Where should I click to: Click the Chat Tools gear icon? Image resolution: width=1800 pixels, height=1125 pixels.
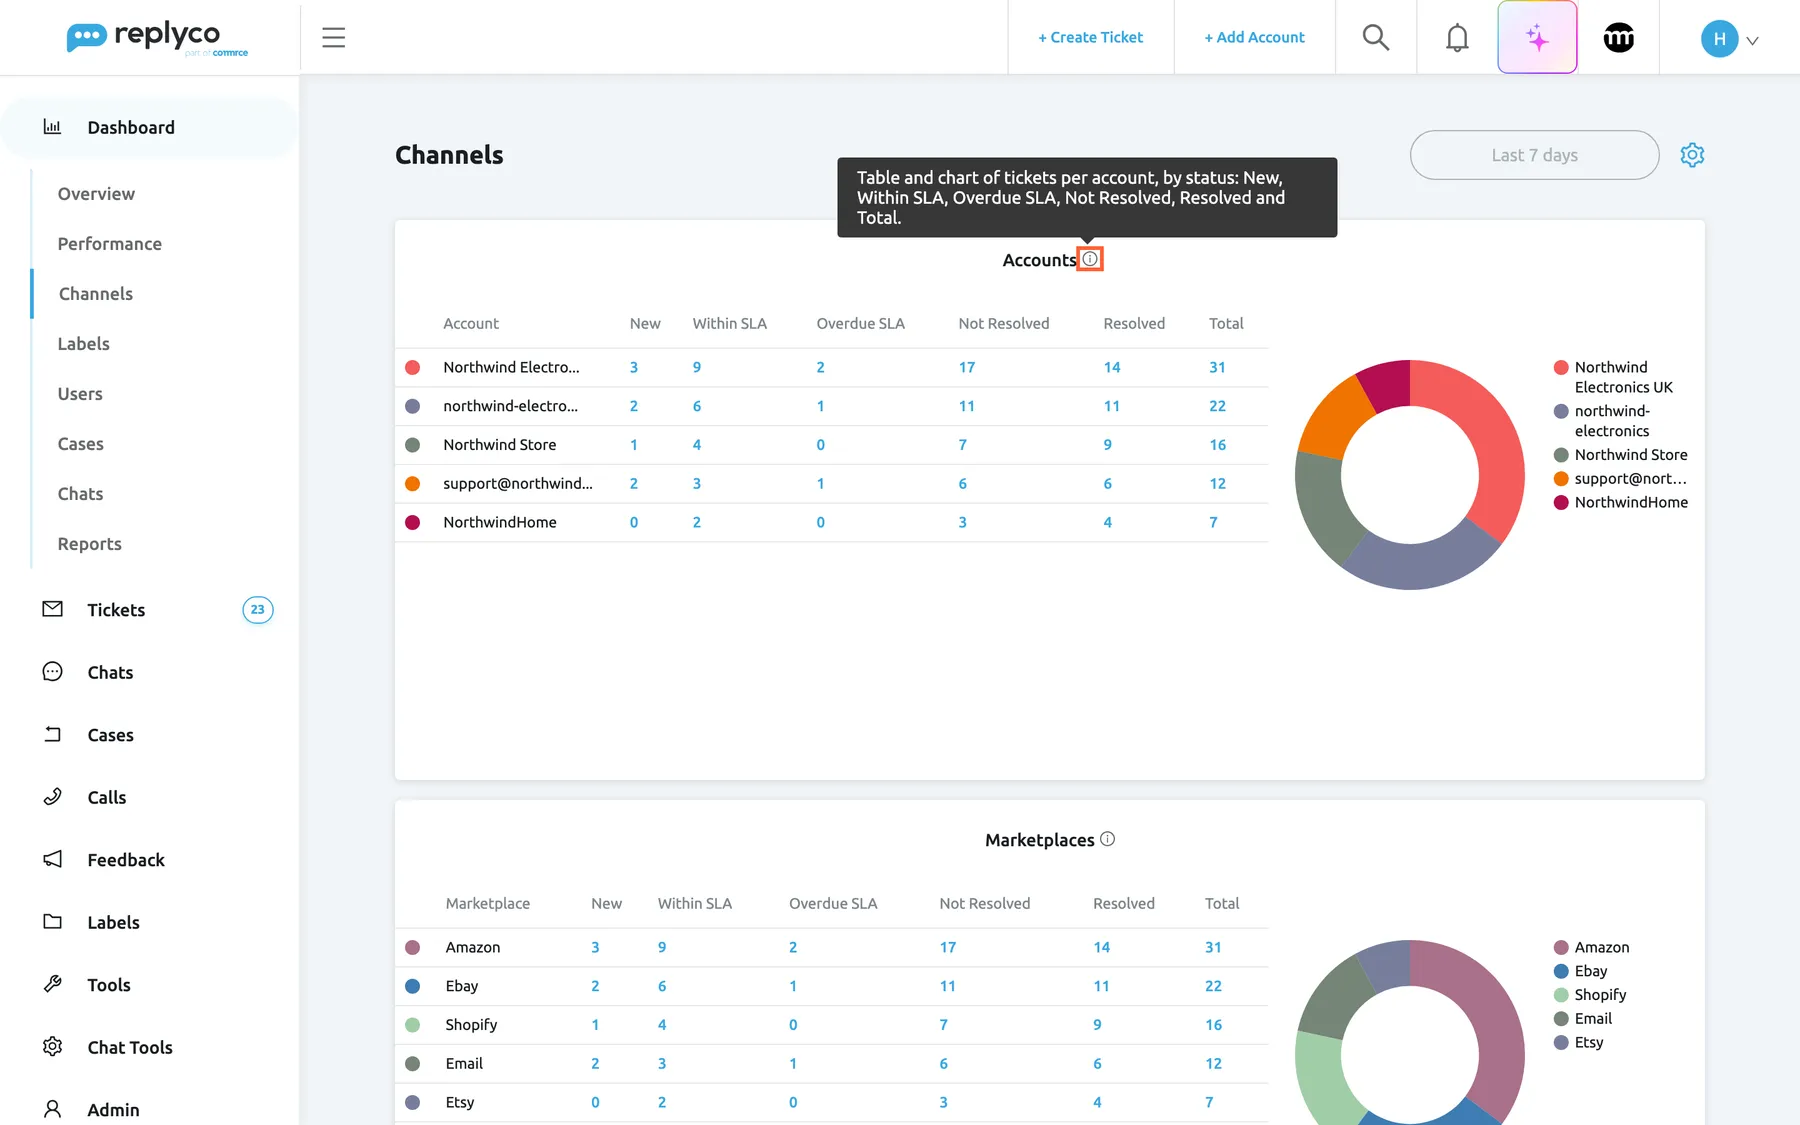(53, 1046)
